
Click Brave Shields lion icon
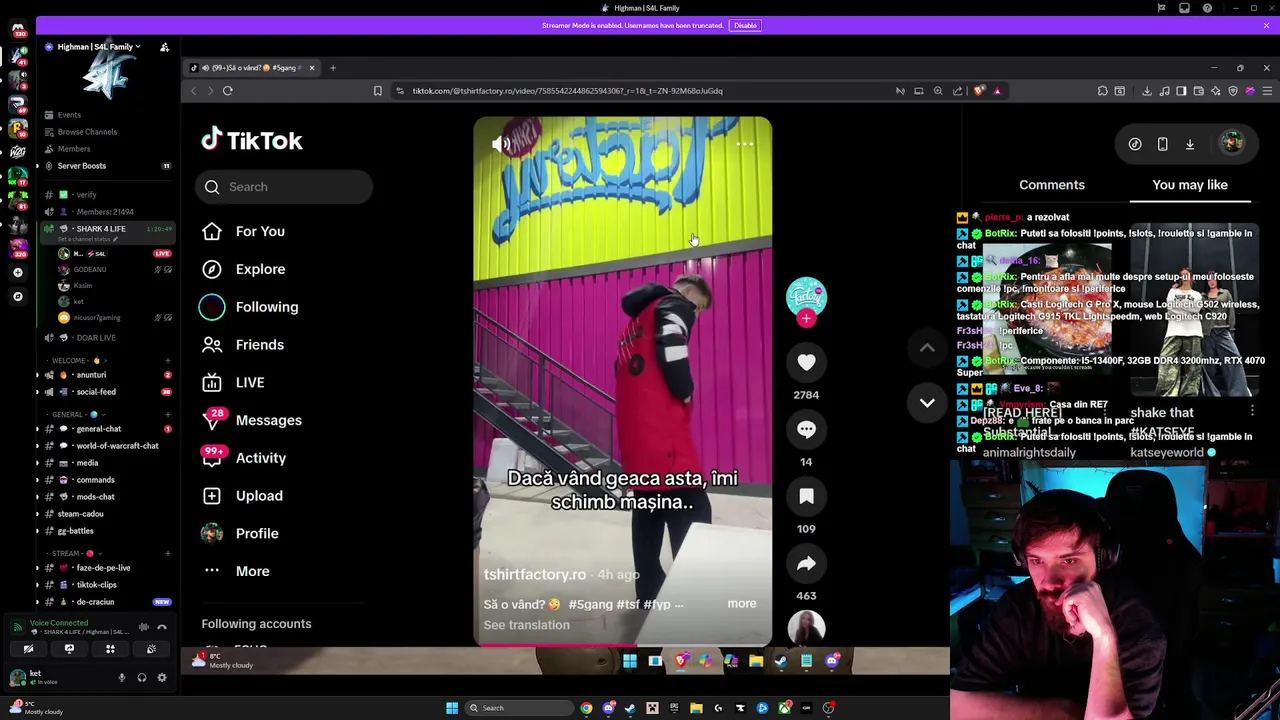tap(979, 91)
